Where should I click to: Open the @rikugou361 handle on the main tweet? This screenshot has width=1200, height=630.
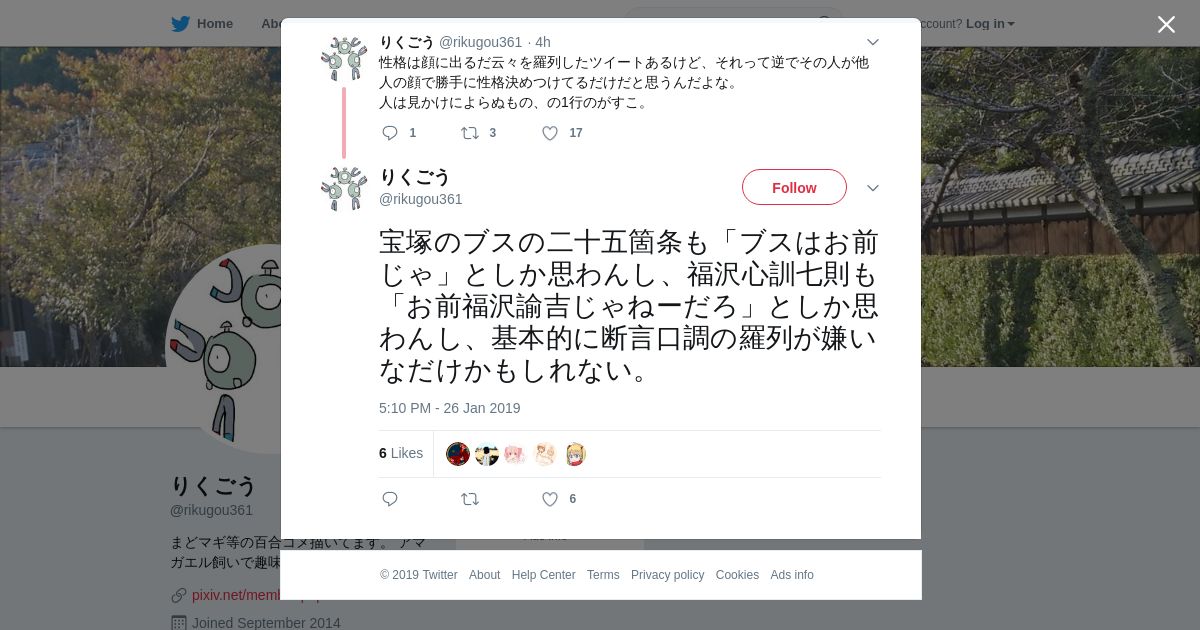pyautogui.click(x=420, y=199)
